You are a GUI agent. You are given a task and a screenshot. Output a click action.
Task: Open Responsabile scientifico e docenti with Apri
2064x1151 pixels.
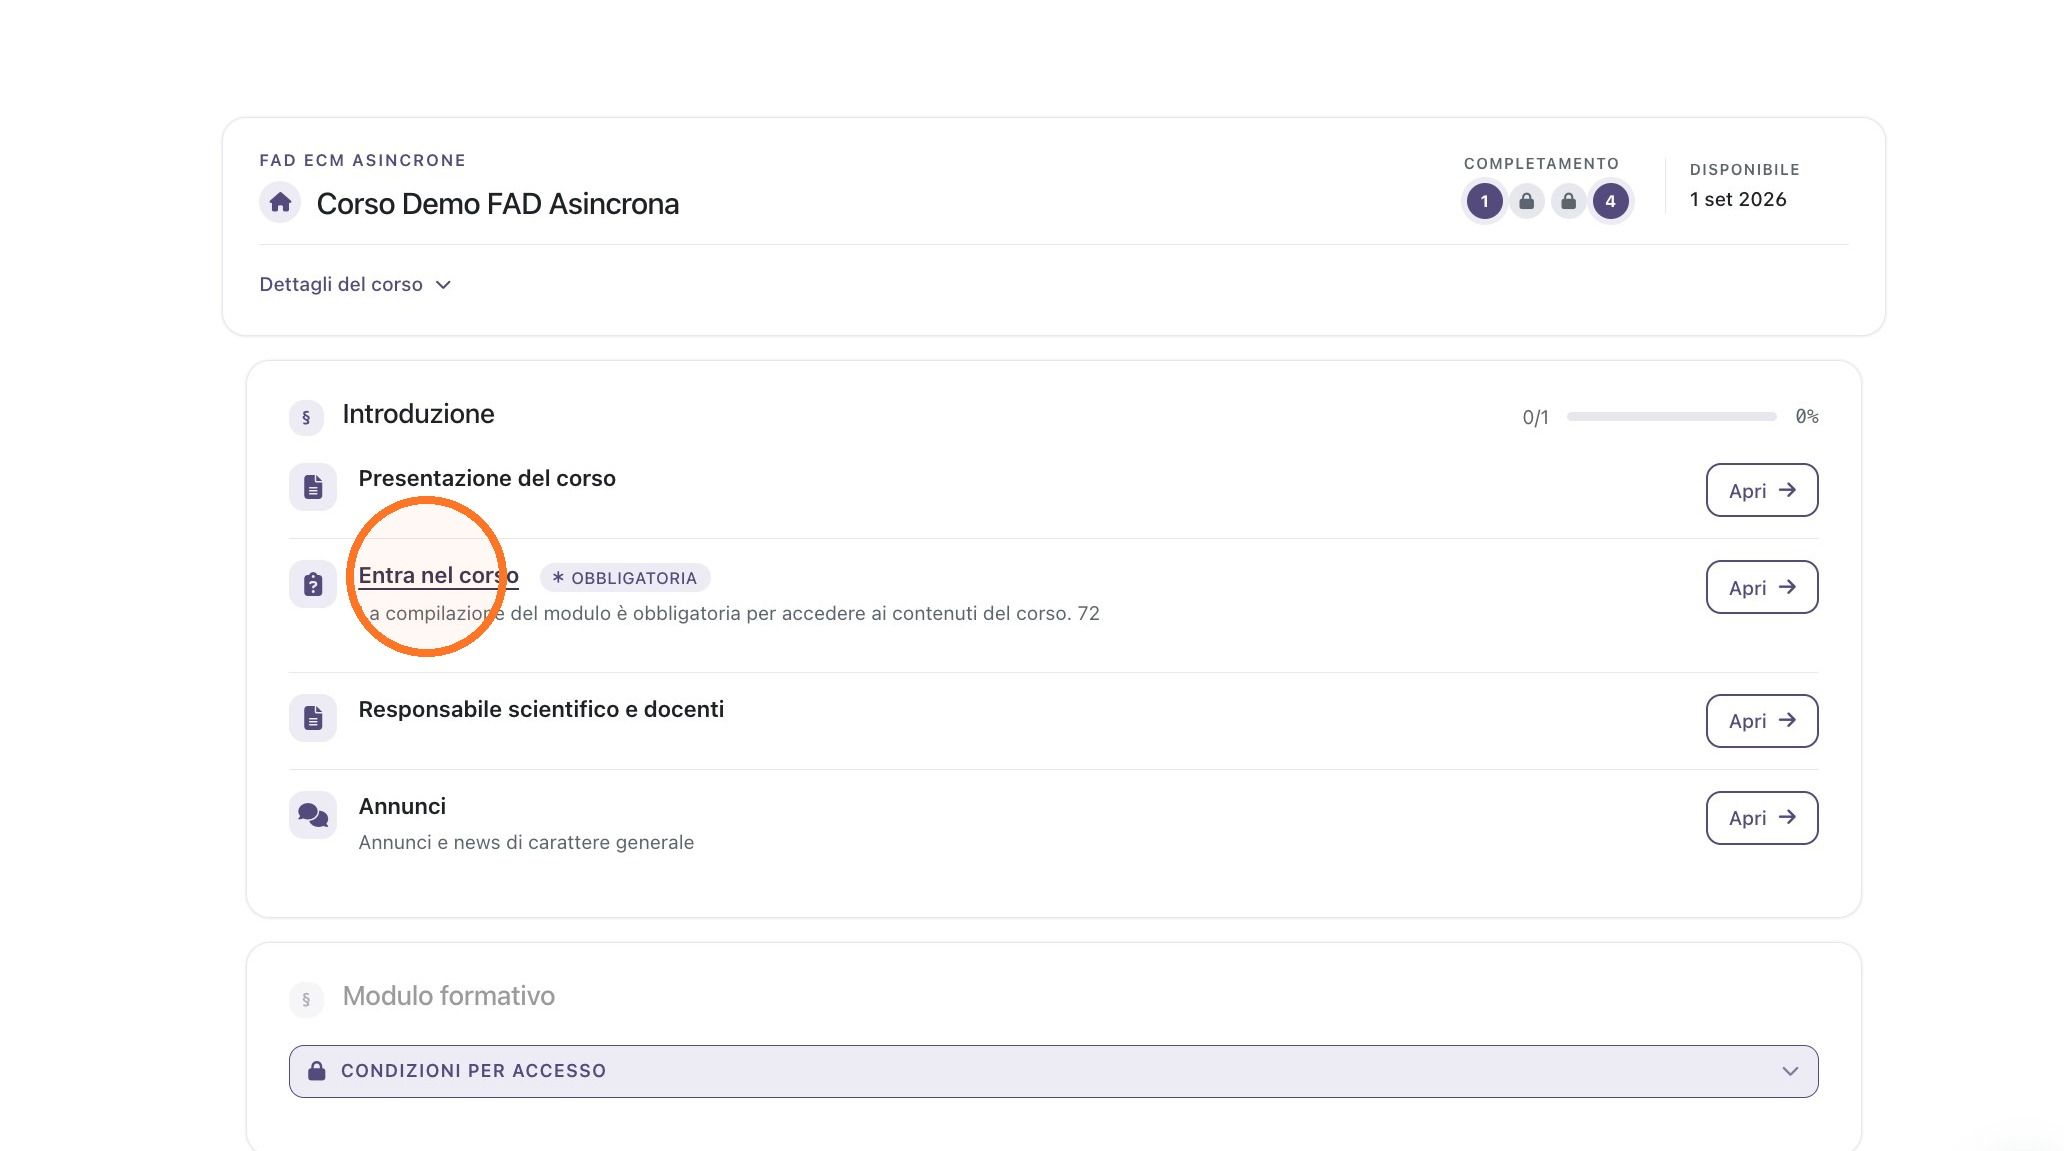pyautogui.click(x=1761, y=721)
